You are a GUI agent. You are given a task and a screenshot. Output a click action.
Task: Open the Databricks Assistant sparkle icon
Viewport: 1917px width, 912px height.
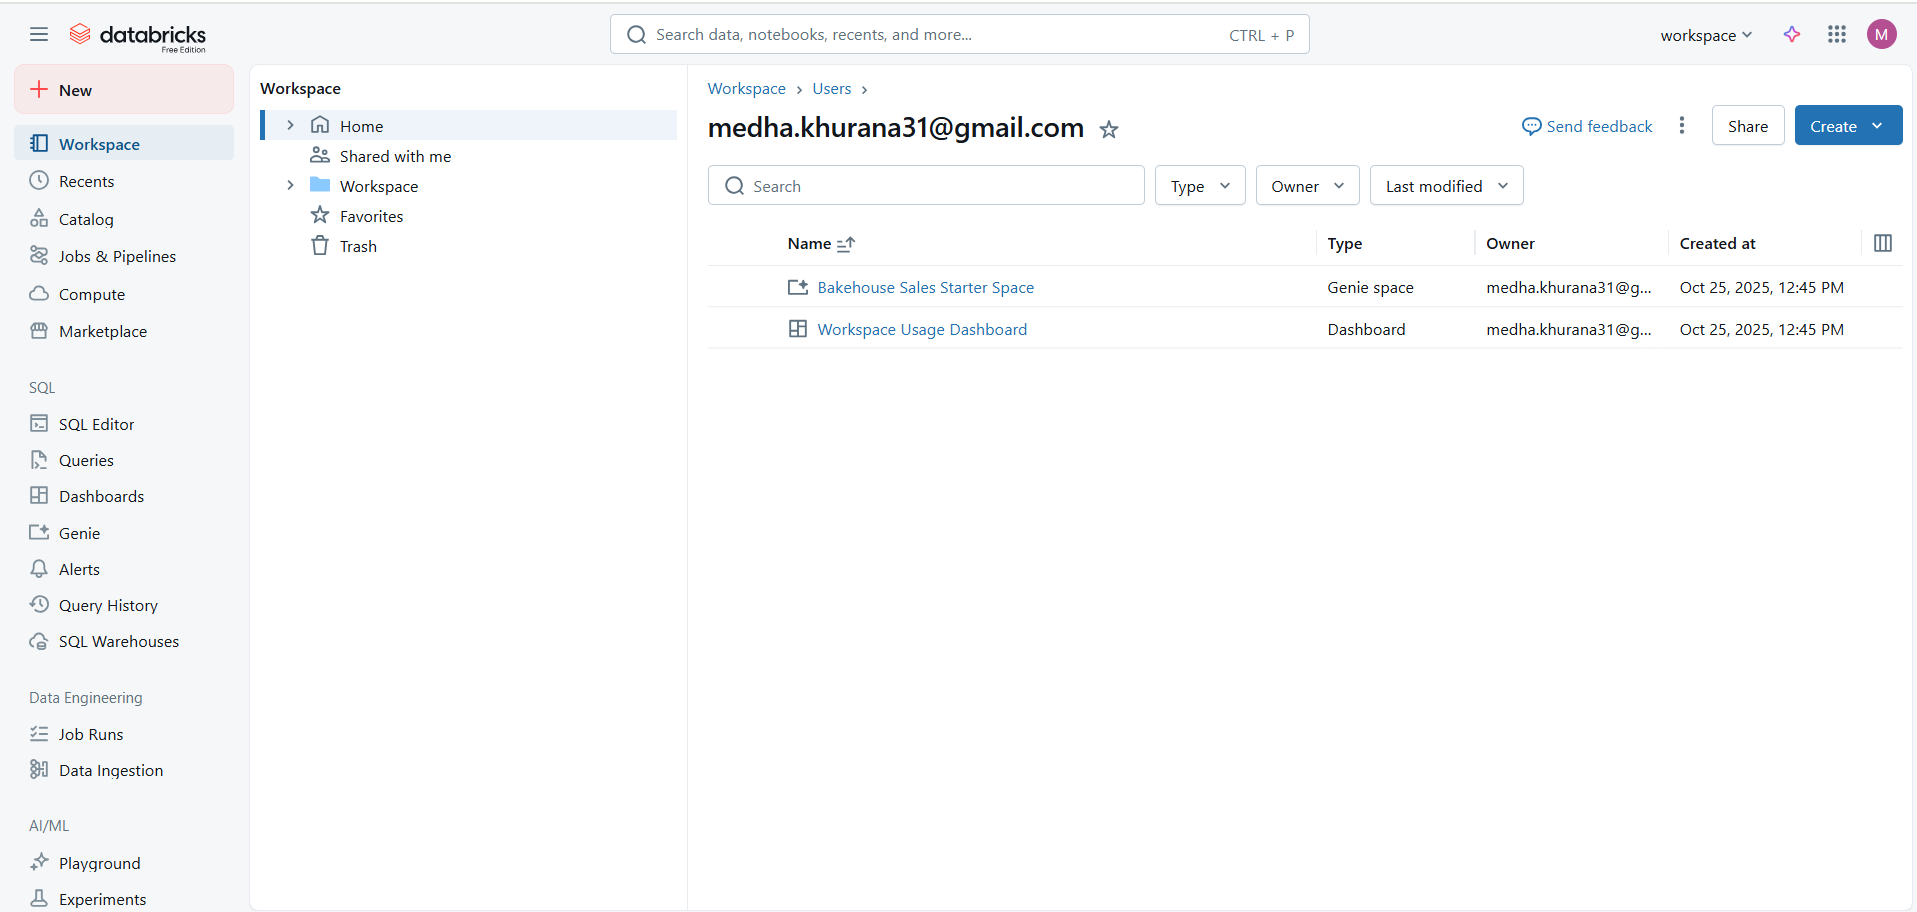pyautogui.click(x=1791, y=35)
